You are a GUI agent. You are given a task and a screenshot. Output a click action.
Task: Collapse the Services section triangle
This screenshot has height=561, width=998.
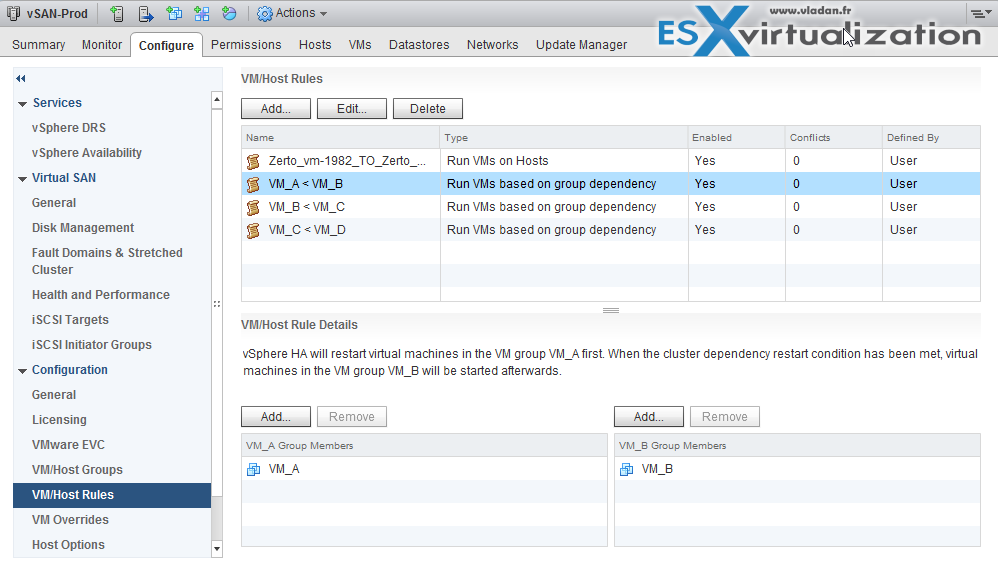pos(22,104)
